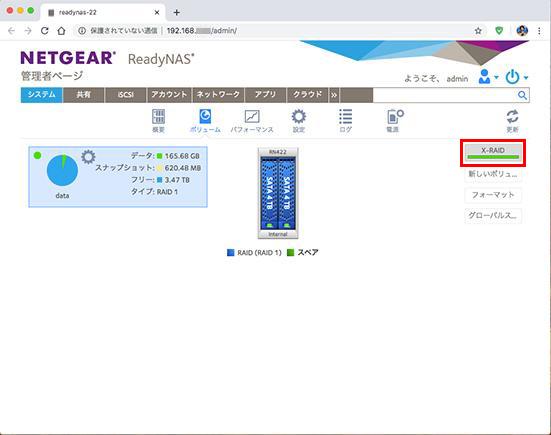This screenshot has height=435, width=551.
Task: Expand more tabs with » button
Action: (334, 95)
